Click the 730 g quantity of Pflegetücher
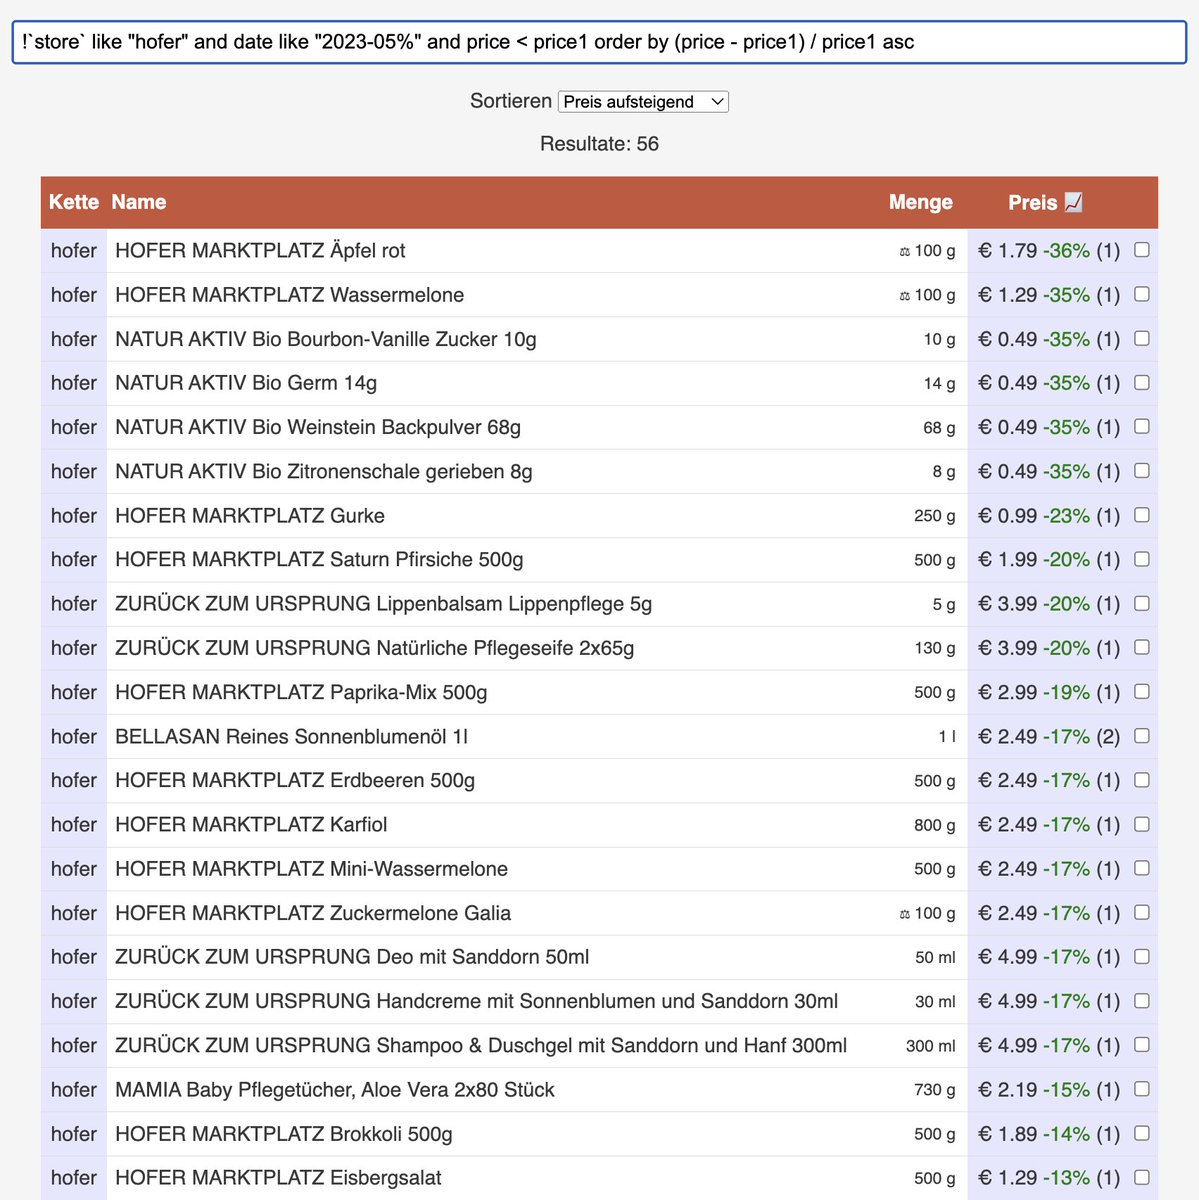Viewport: 1199px width, 1200px height. 934,1089
